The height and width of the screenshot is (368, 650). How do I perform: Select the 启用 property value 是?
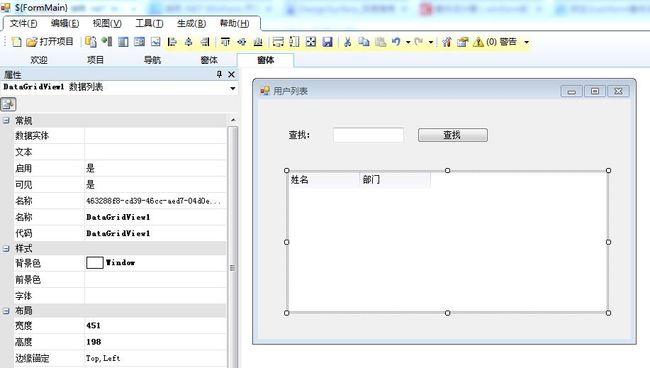(x=155, y=169)
